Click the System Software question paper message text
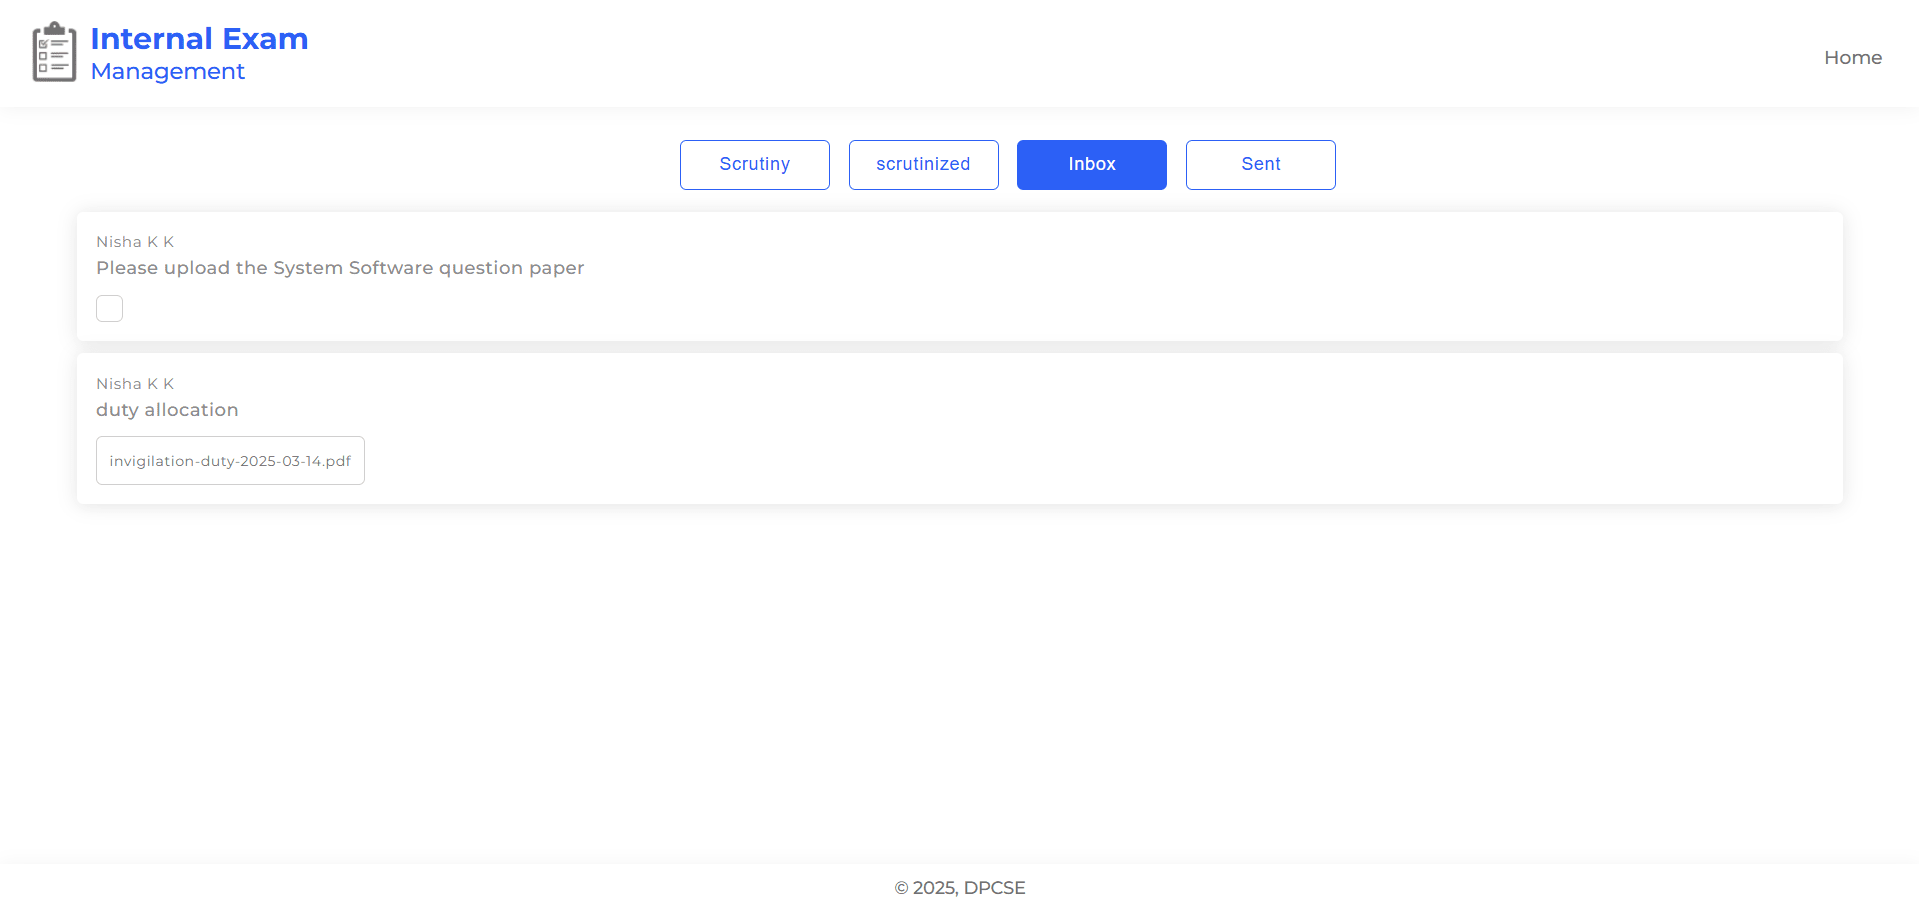 click(x=340, y=268)
